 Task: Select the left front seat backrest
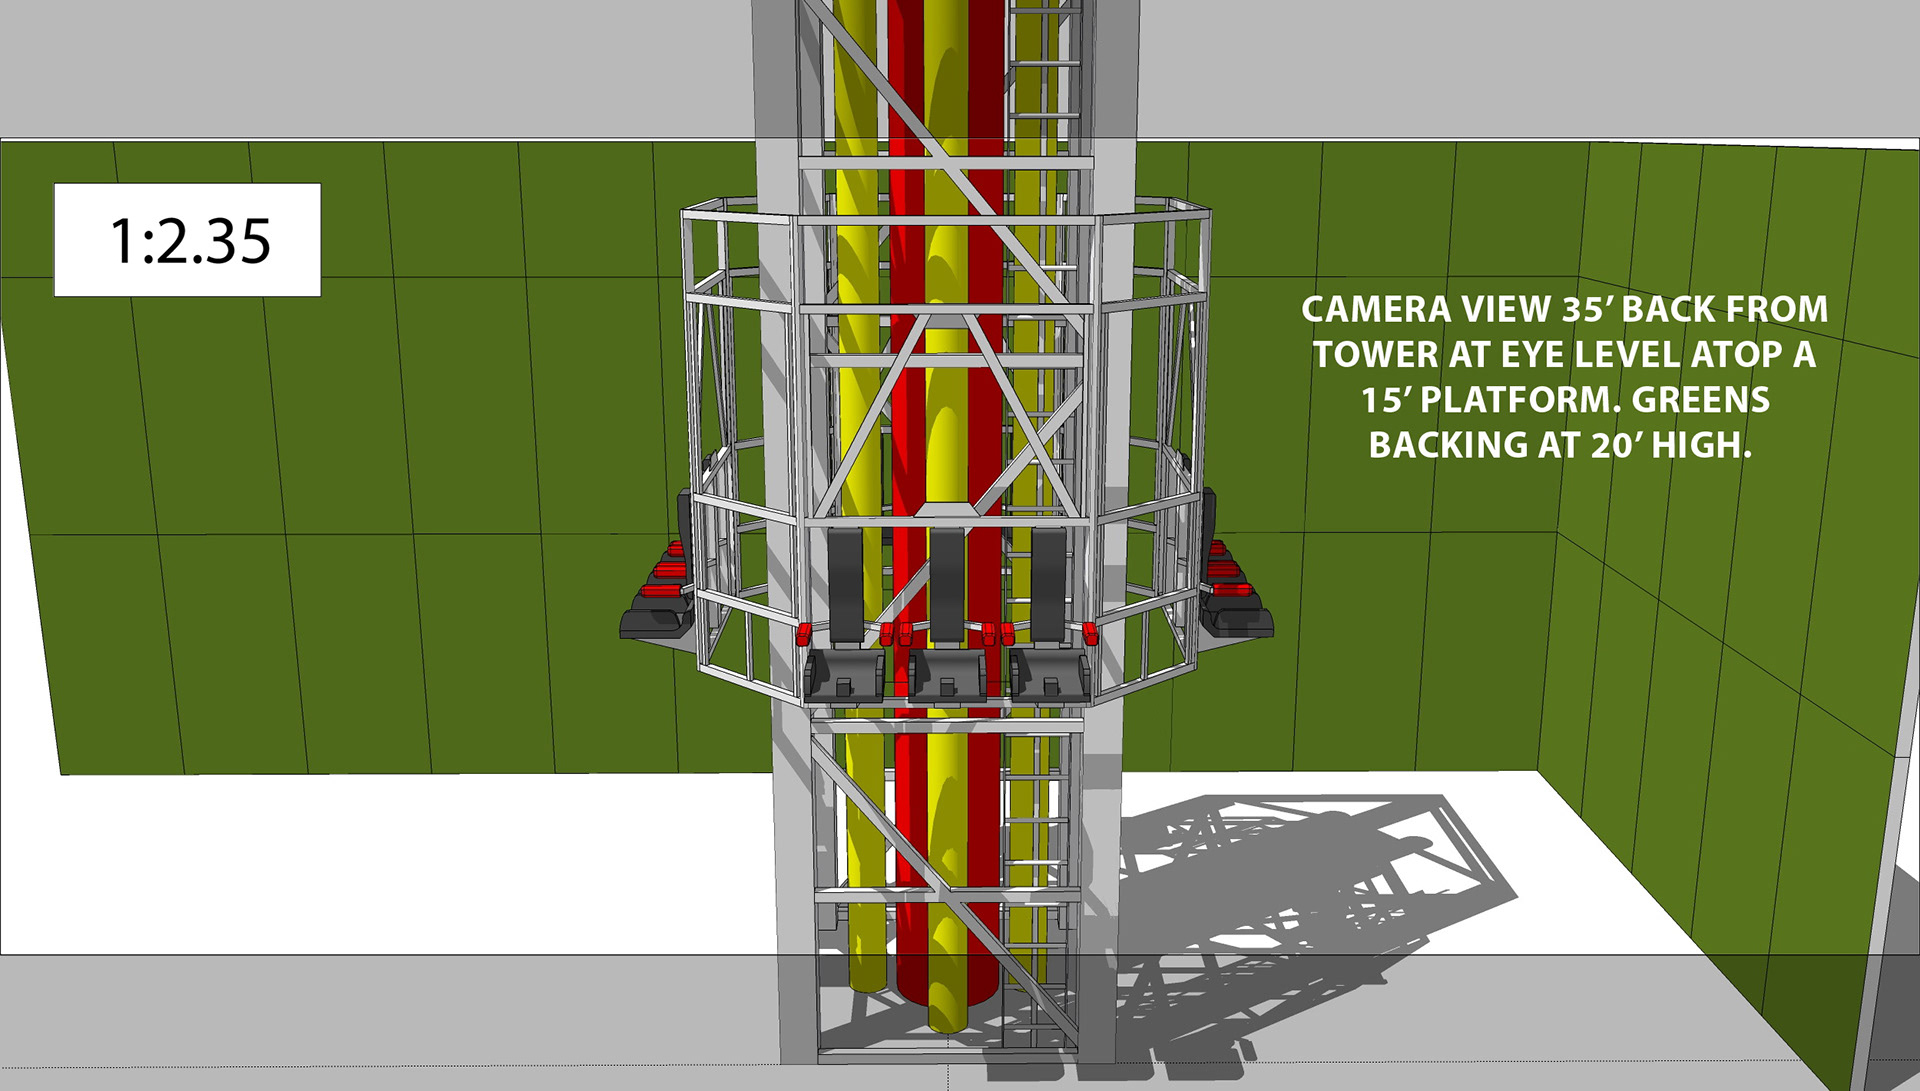click(x=845, y=585)
